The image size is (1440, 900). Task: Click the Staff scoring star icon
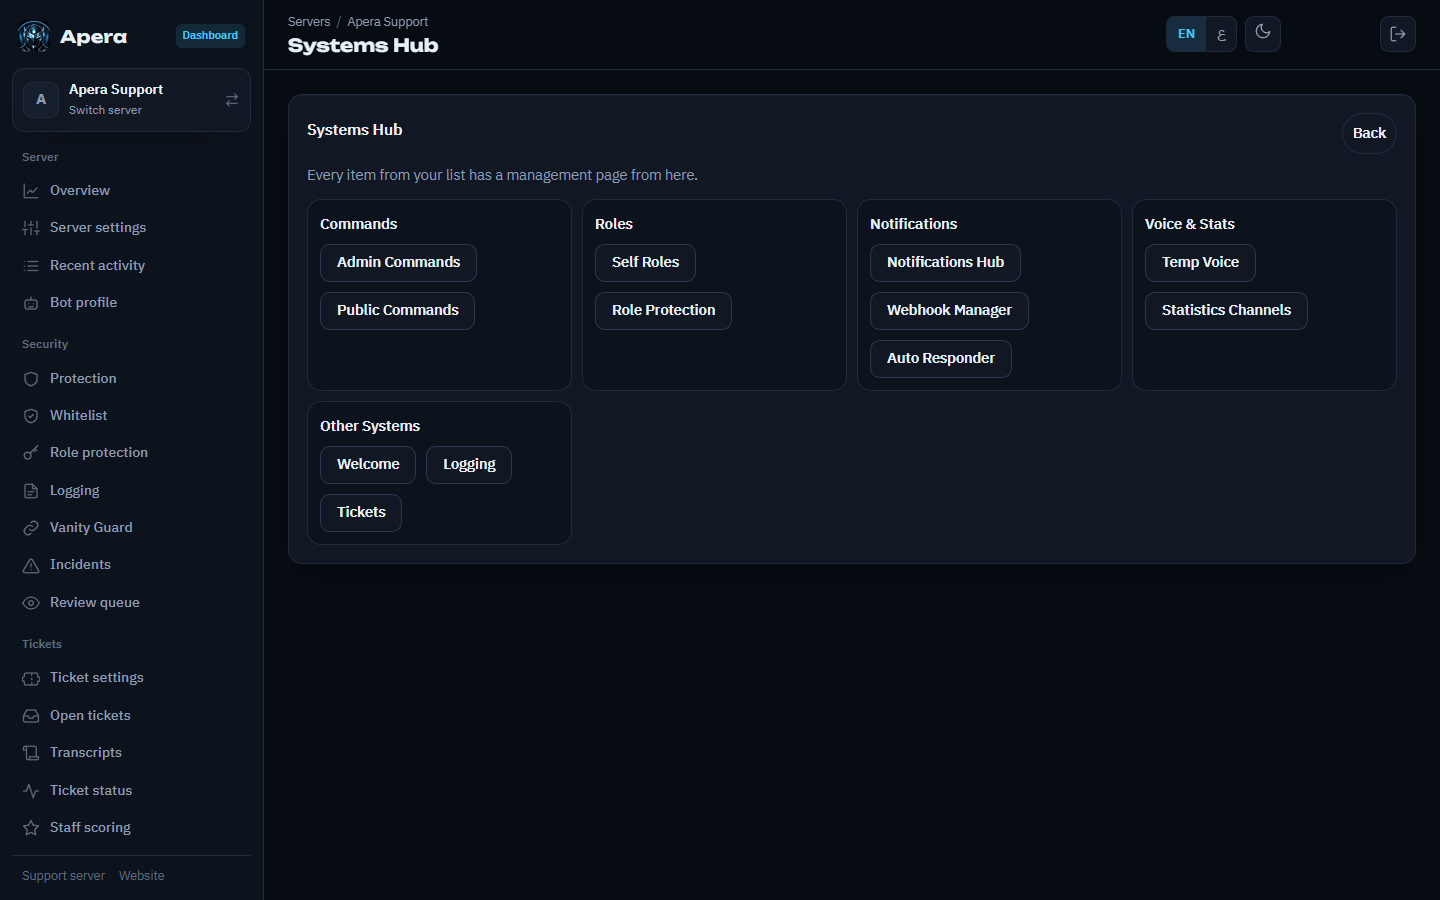(31, 828)
